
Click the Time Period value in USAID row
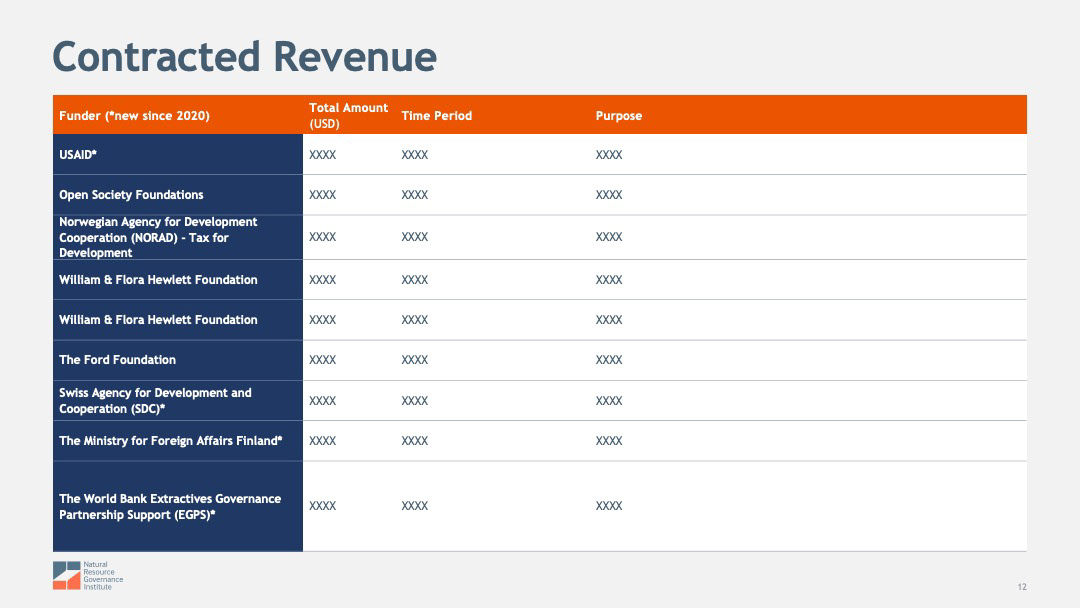coord(415,155)
